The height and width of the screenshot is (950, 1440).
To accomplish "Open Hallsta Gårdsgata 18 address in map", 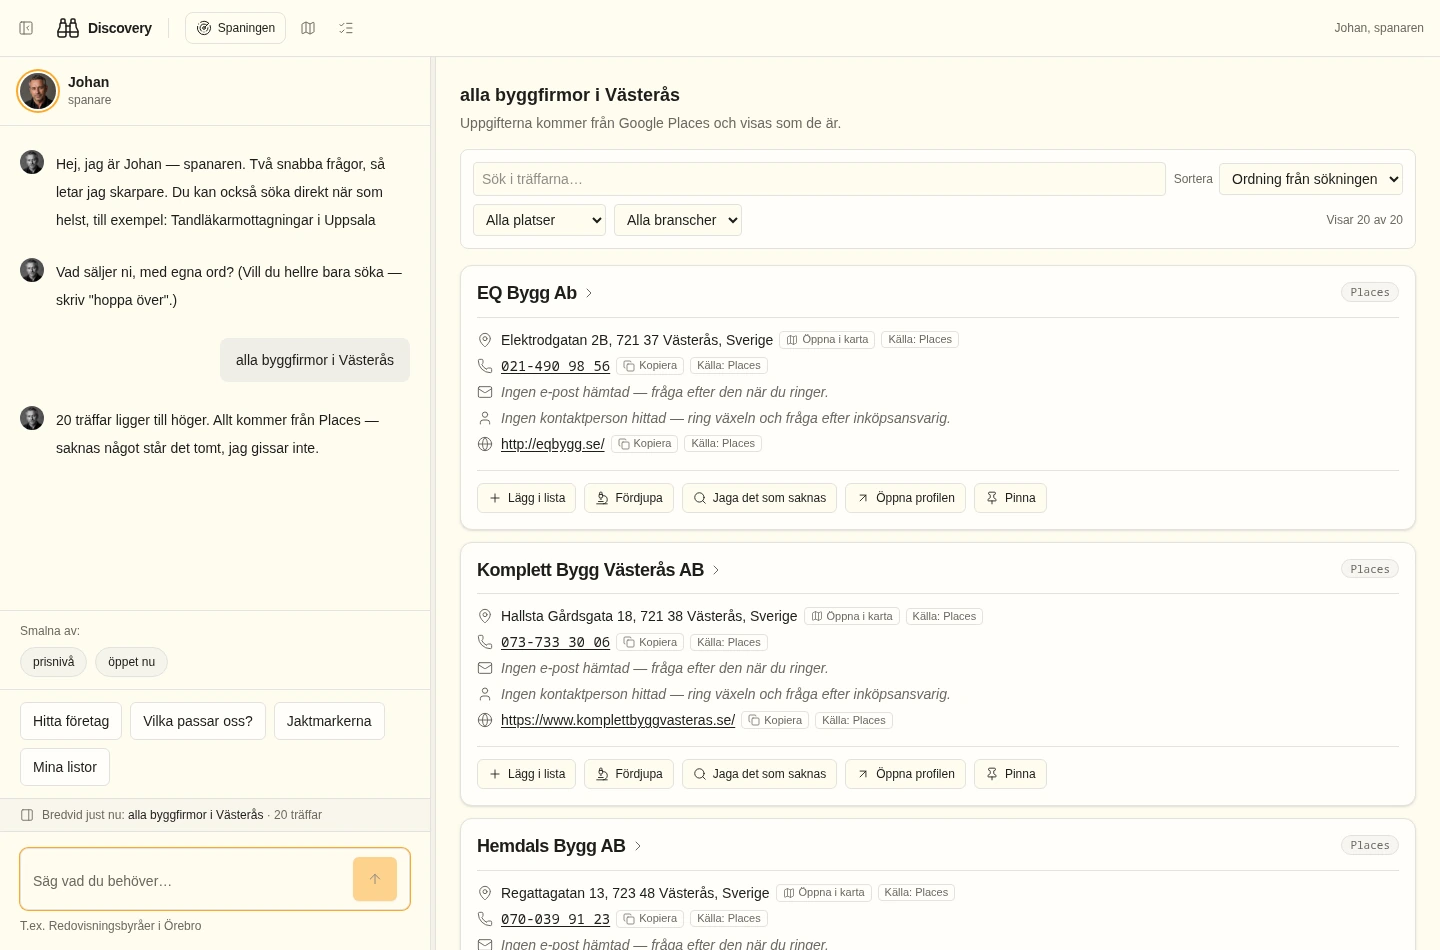I will (x=851, y=617).
